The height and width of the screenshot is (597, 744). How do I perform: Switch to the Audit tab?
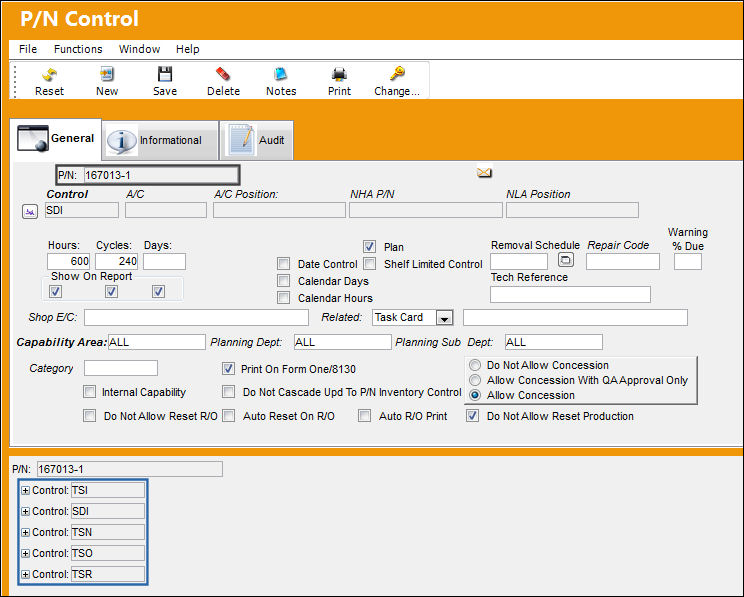257,140
